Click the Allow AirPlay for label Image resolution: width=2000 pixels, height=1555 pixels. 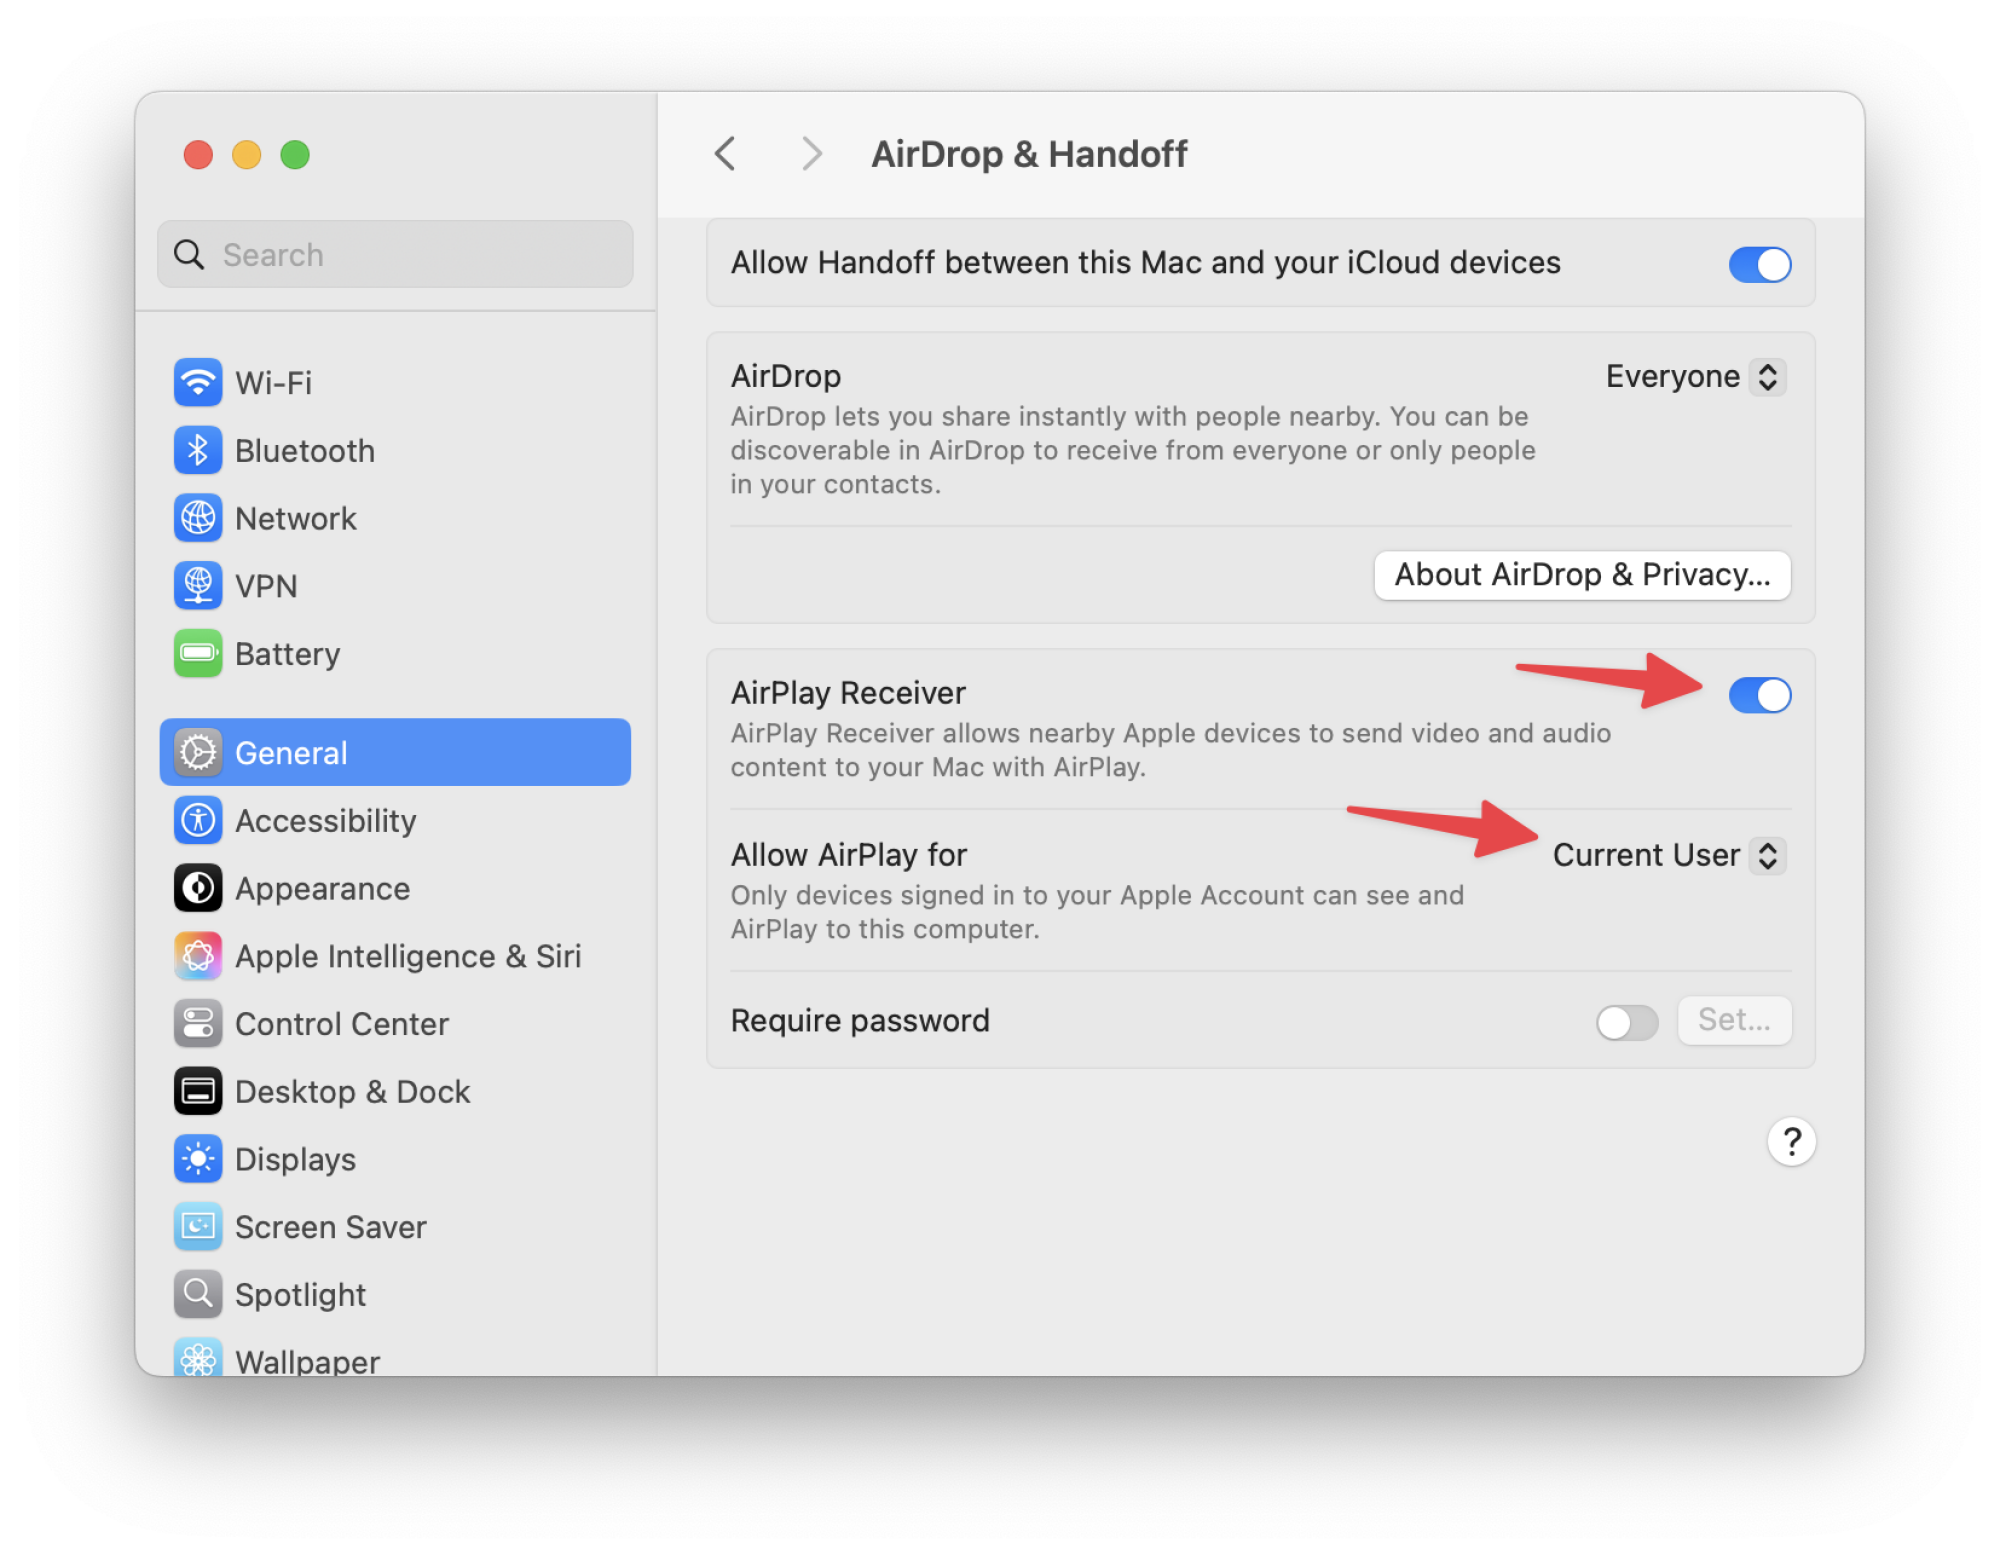[x=849, y=855]
